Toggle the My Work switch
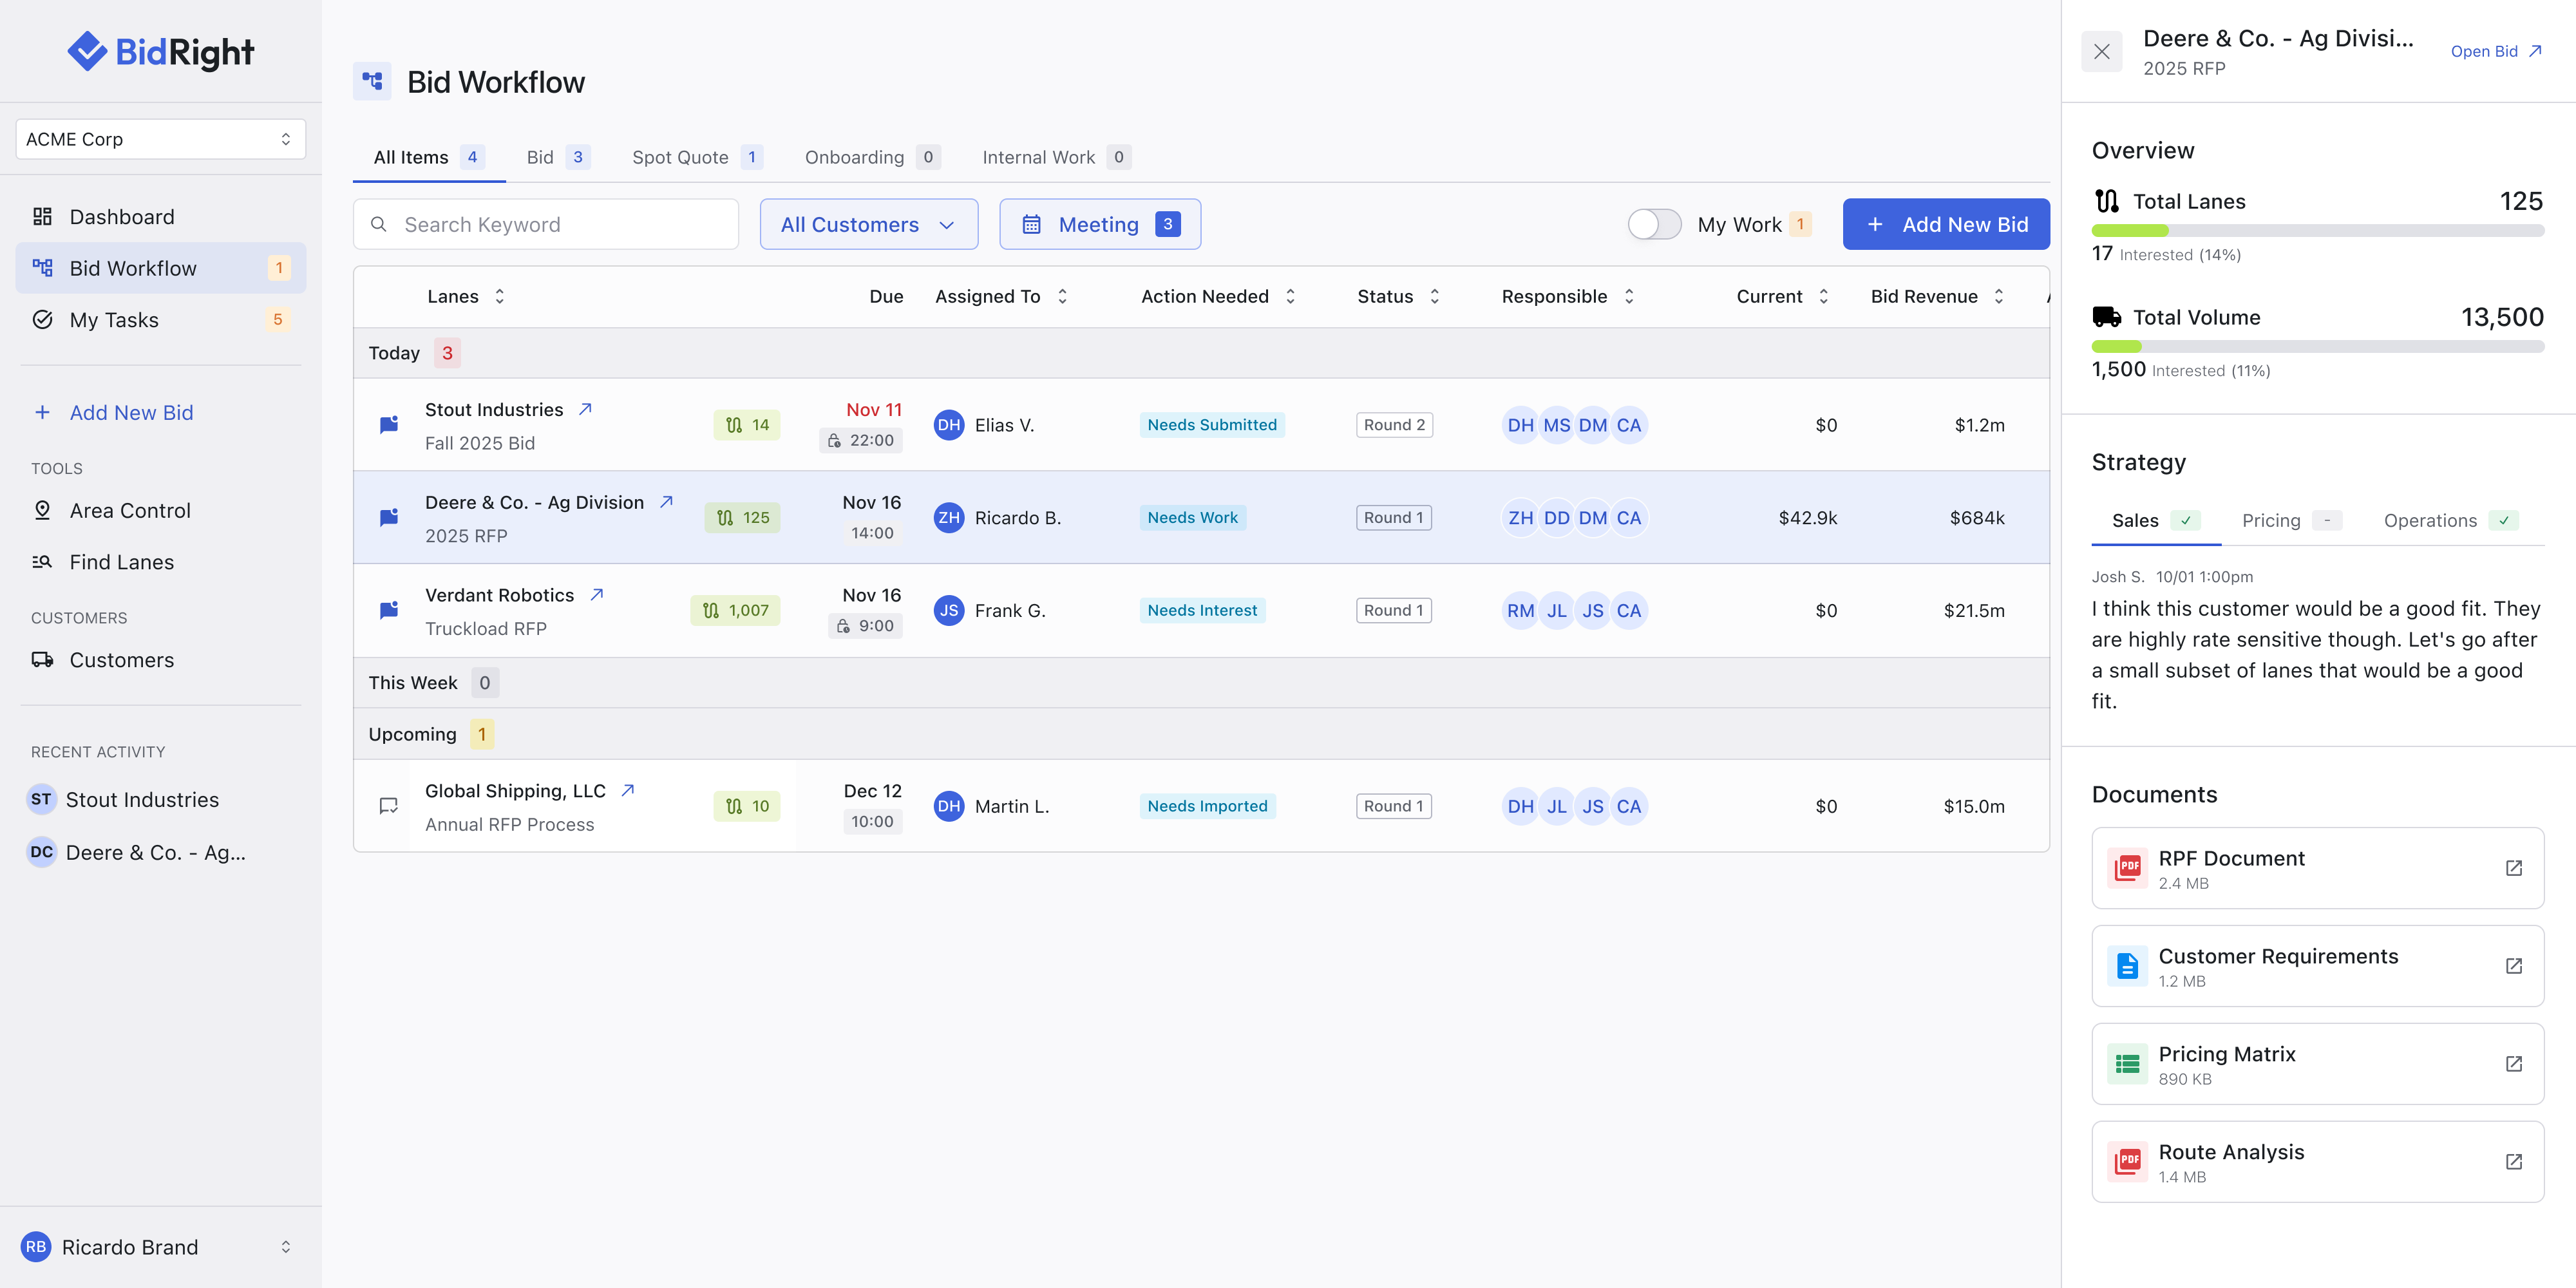 point(1654,224)
